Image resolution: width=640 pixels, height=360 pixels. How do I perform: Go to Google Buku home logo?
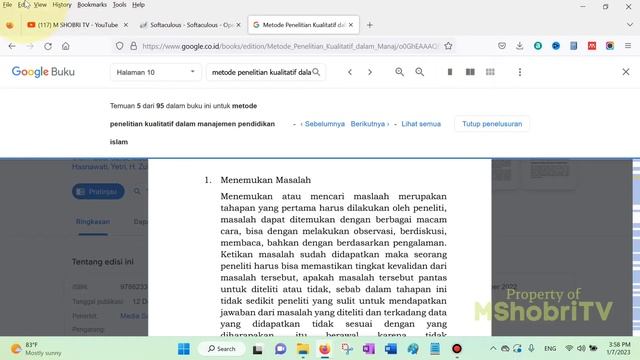pos(43,72)
